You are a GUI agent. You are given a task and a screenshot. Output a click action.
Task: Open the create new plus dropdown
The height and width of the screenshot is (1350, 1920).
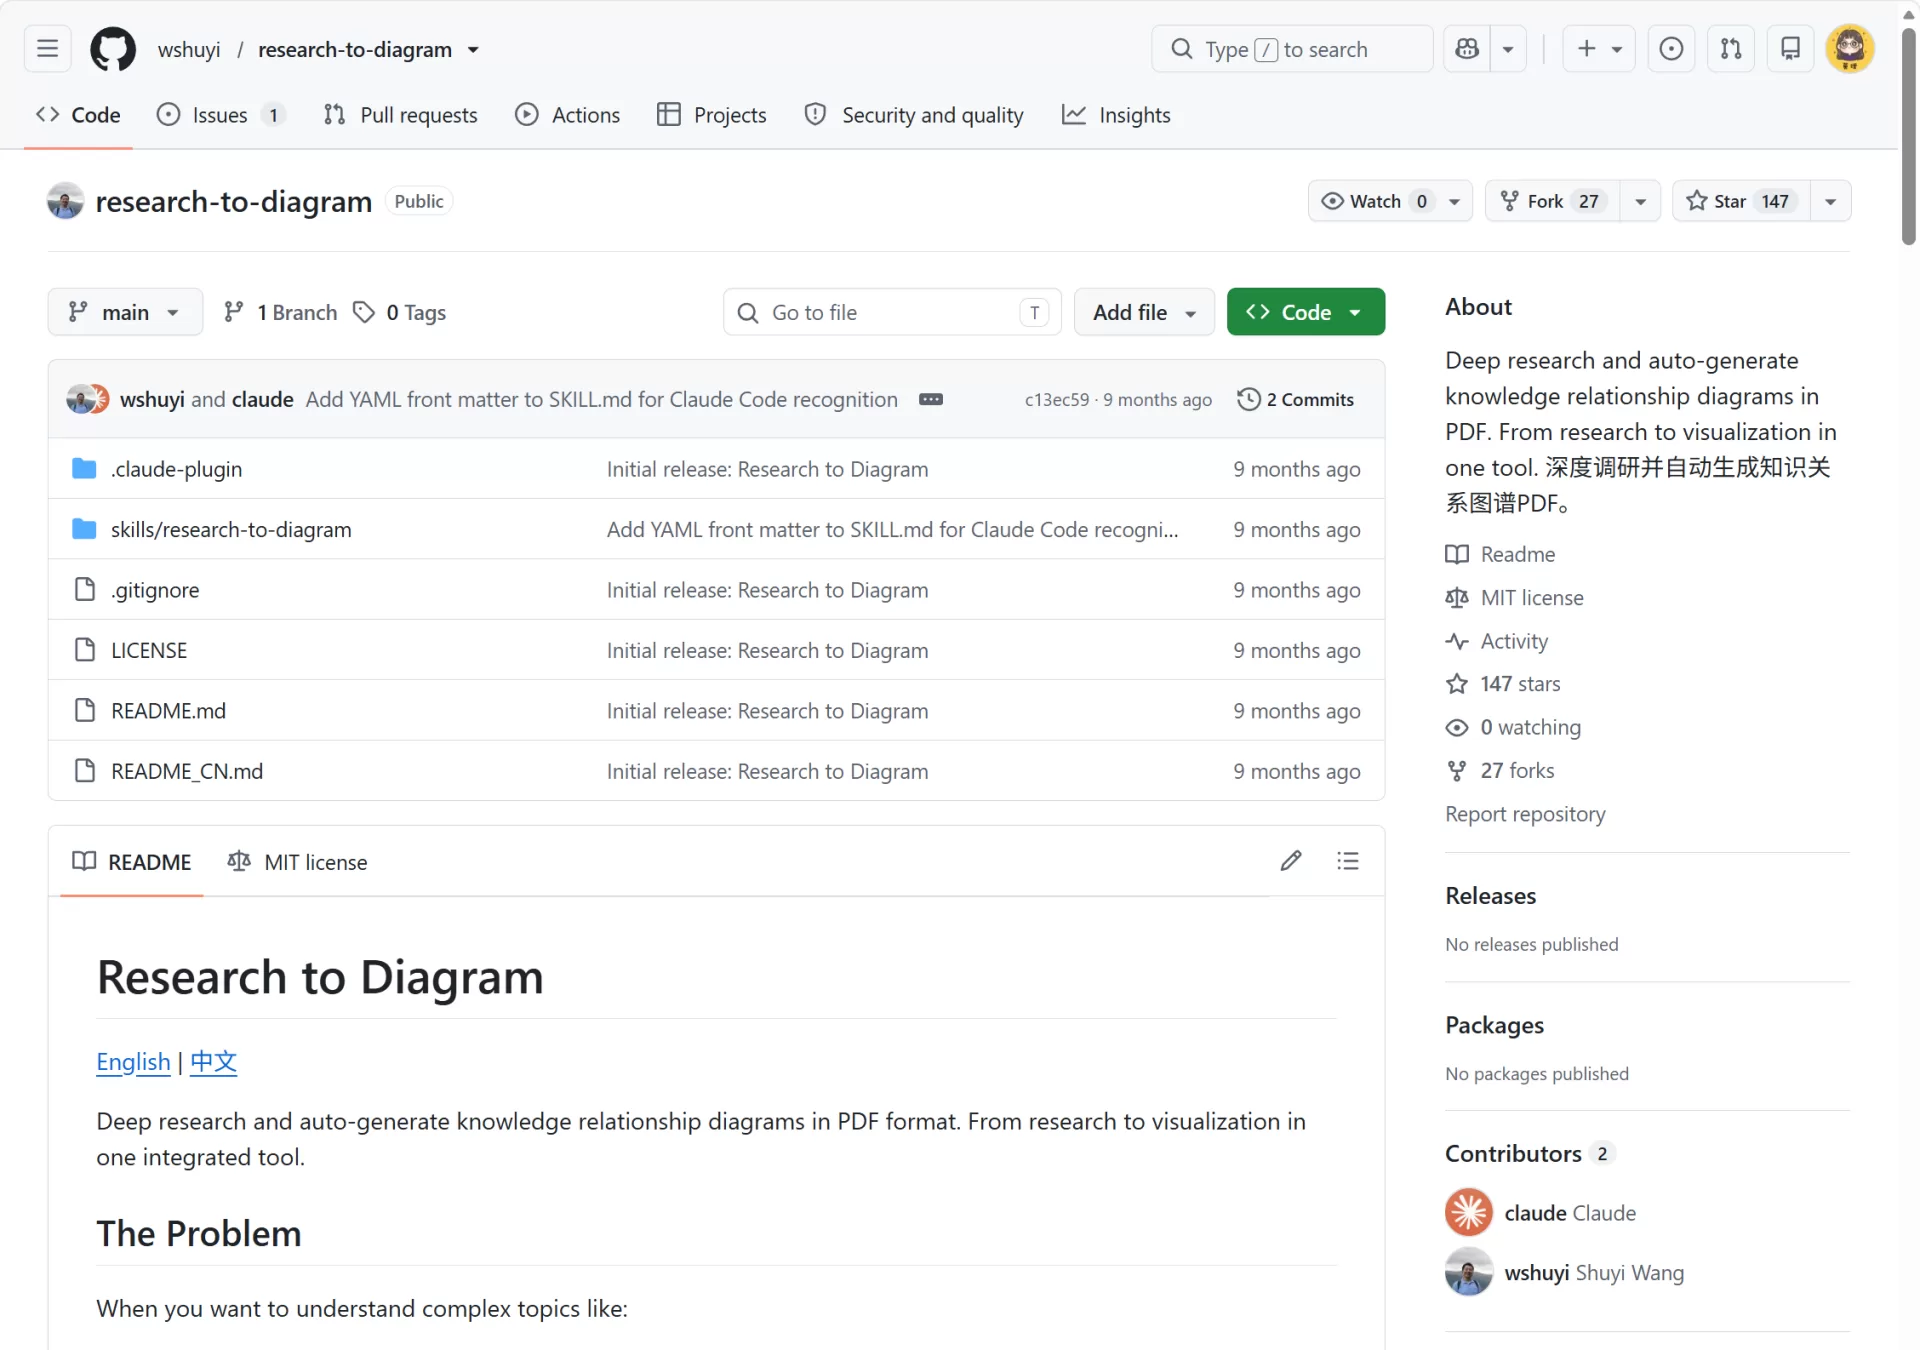pyautogui.click(x=1598, y=49)
